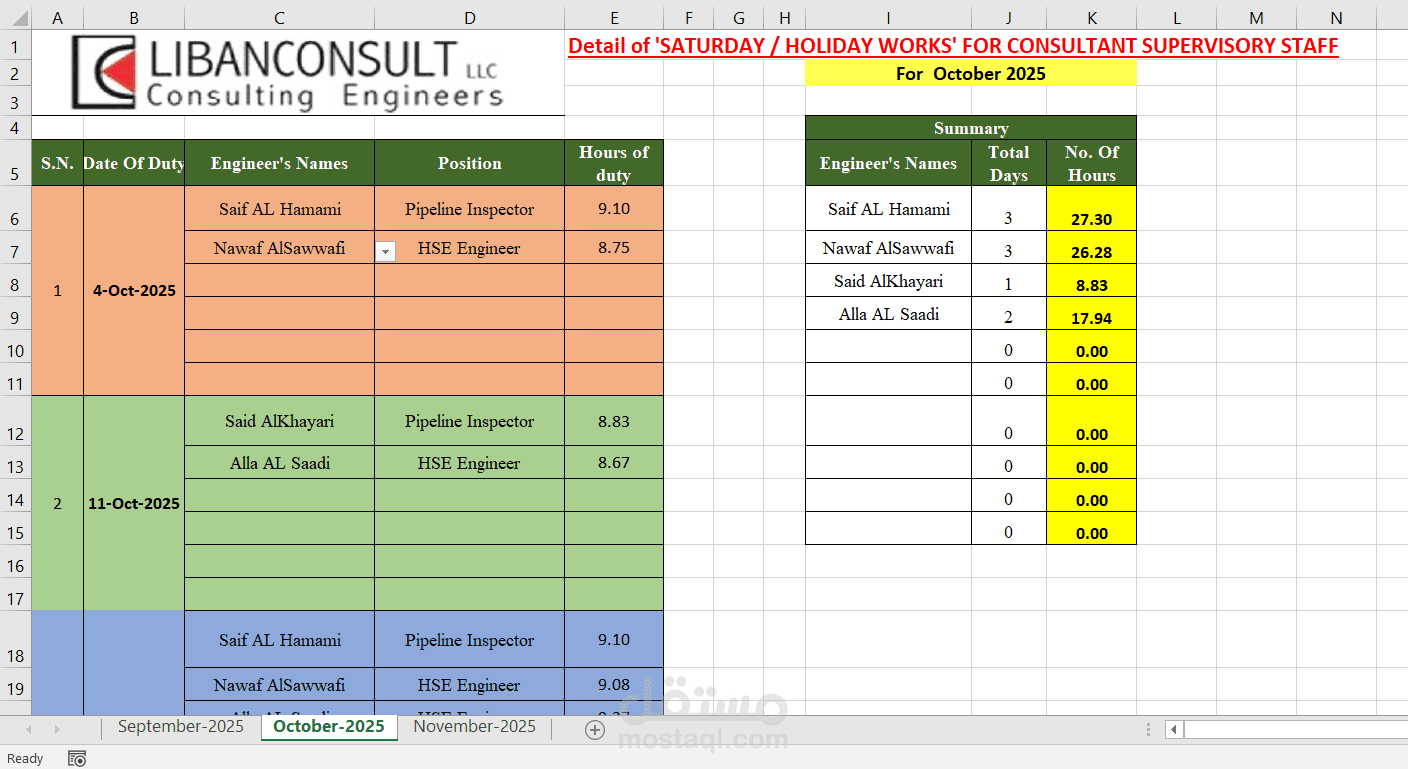Viewport: 1408px width, 769px height.
Task: Select Total Days value 2 cell
Action: [x=1009, y=313]
